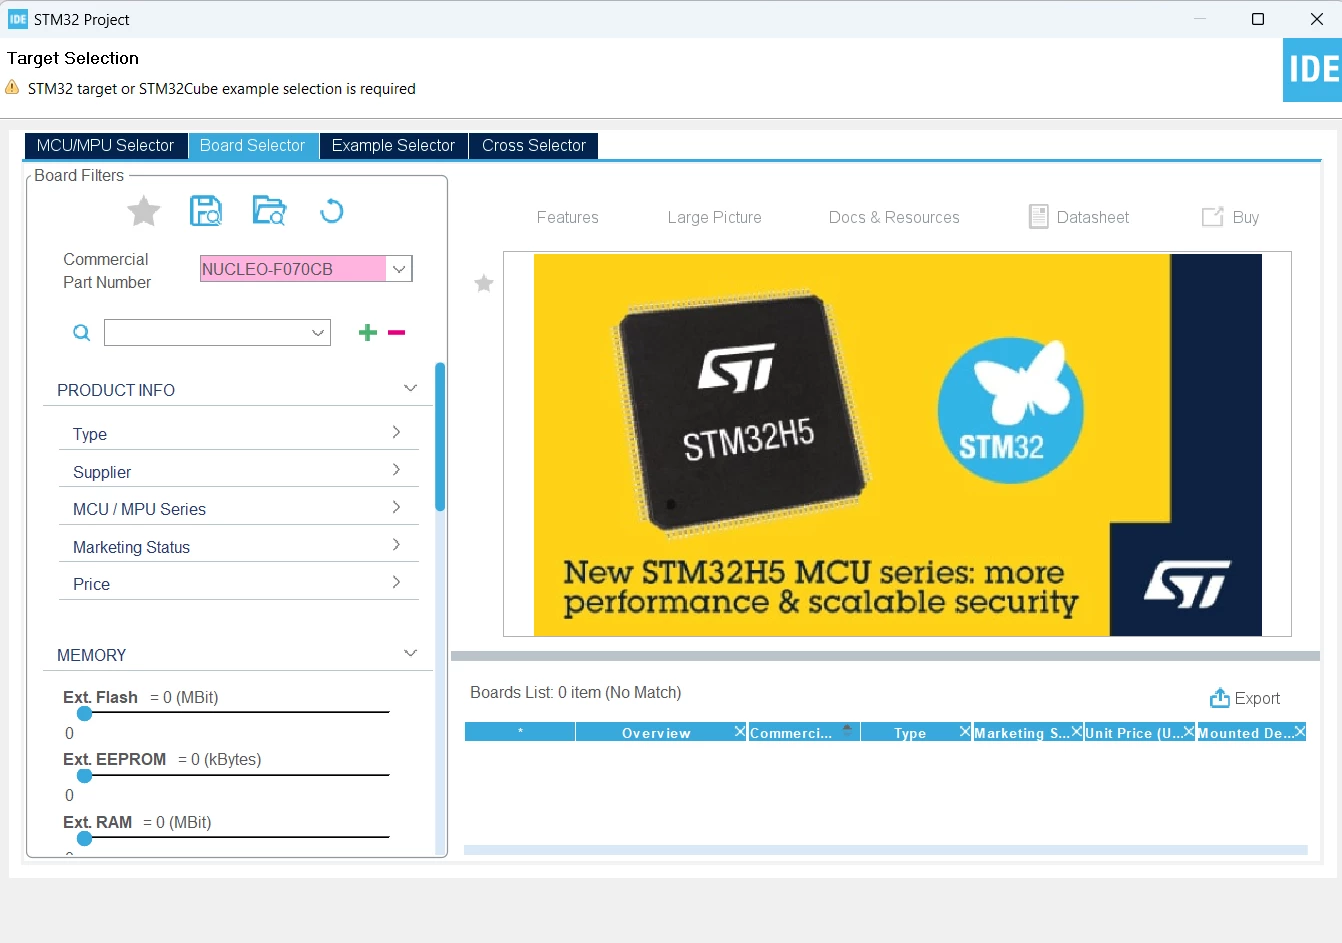Expand the Supplier filter row
This screenshot has width=1342, height=943.
click(x=238, y=471)
